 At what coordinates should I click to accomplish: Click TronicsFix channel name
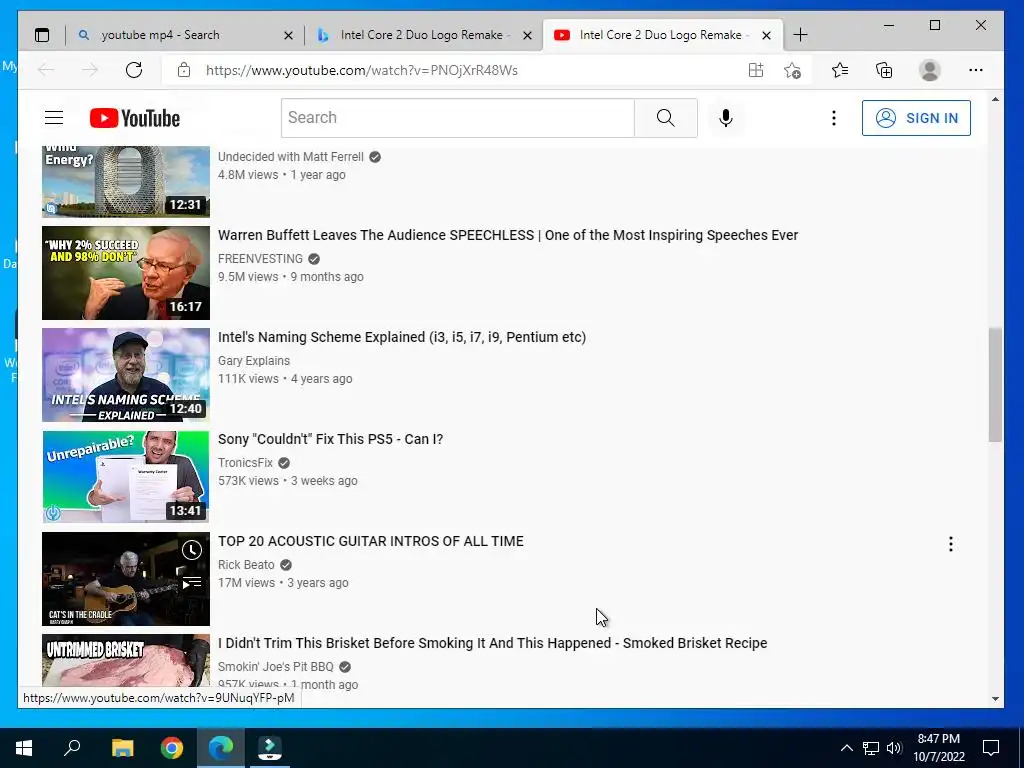[246, 462]
